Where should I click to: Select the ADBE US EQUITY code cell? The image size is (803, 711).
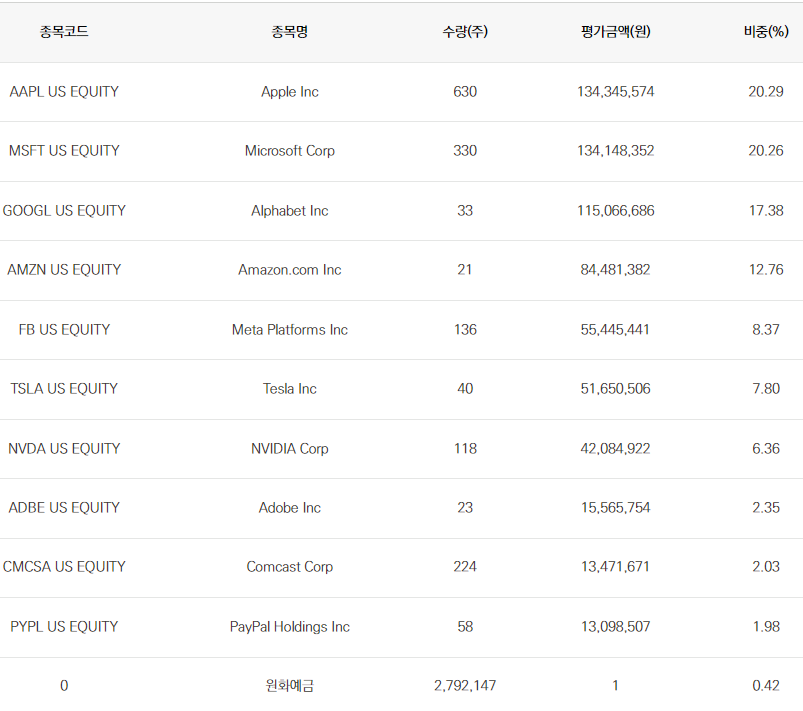[x=64, y=507]
